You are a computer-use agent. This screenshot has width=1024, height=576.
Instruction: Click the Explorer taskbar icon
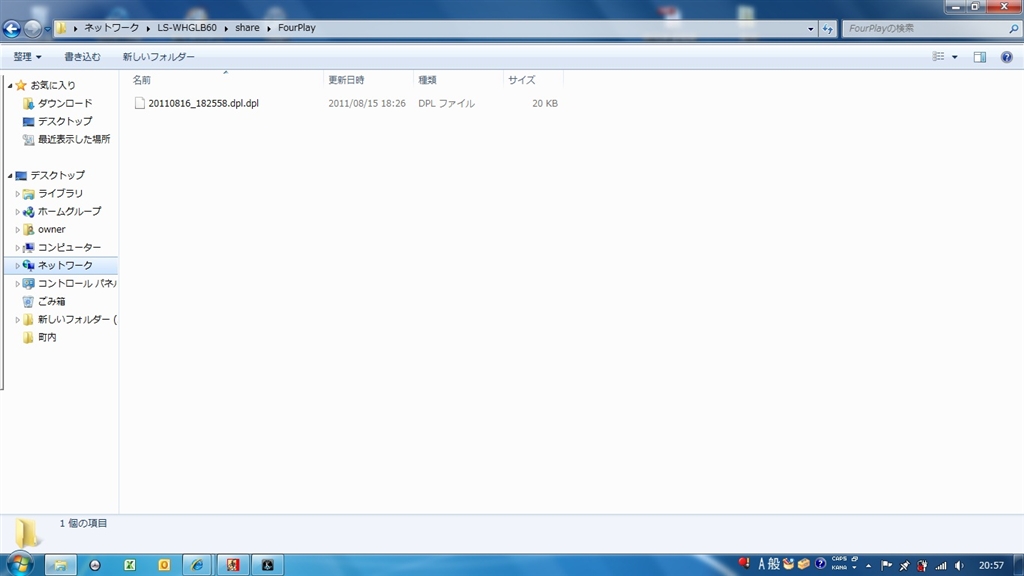[x=60, y=565]
